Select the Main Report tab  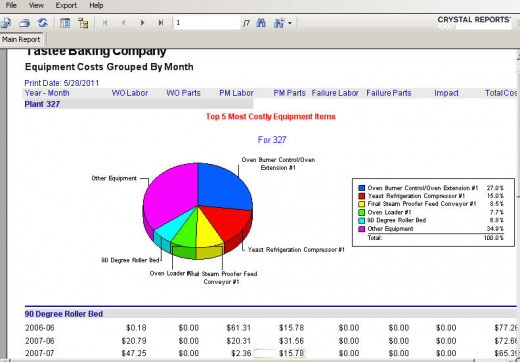pos(21,39)
